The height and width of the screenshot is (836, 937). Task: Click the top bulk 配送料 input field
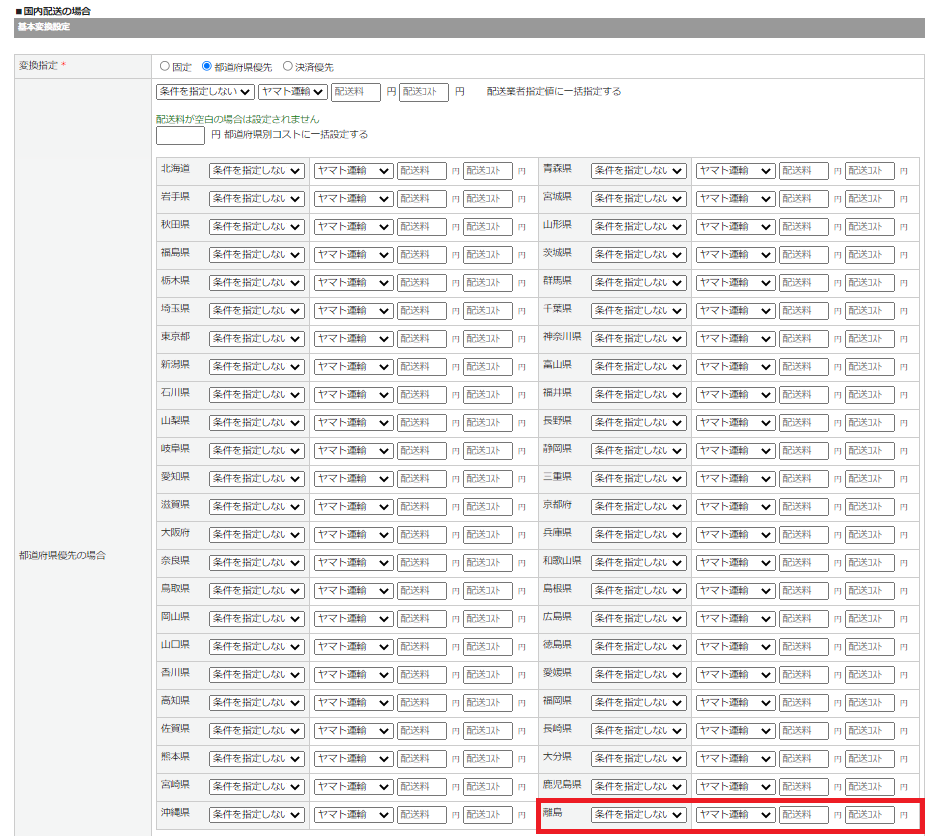point(356,92)
